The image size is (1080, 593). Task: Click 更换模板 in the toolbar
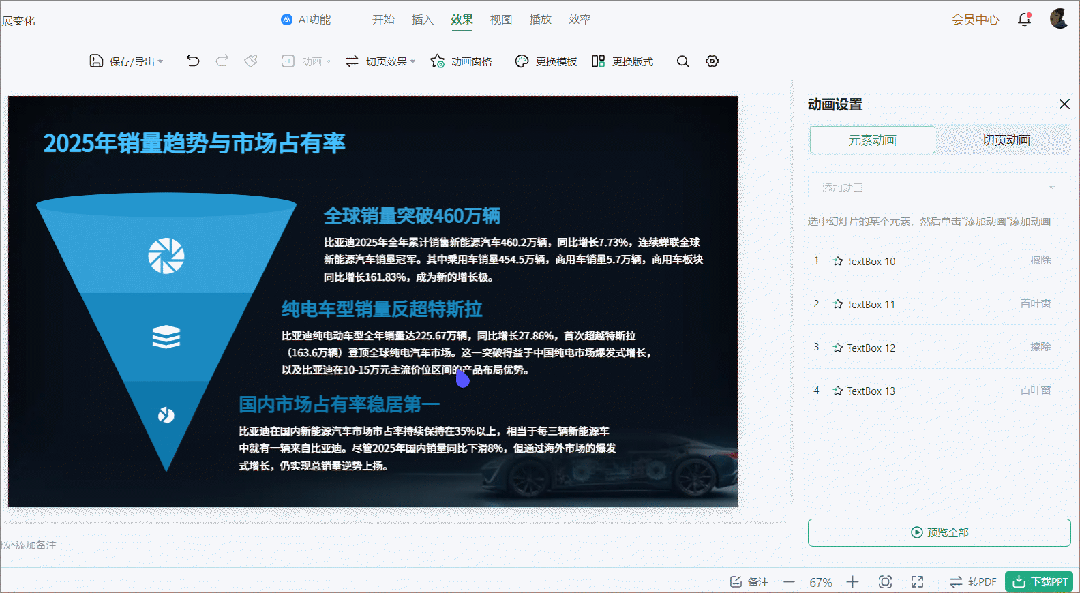(x=546, y=61)
